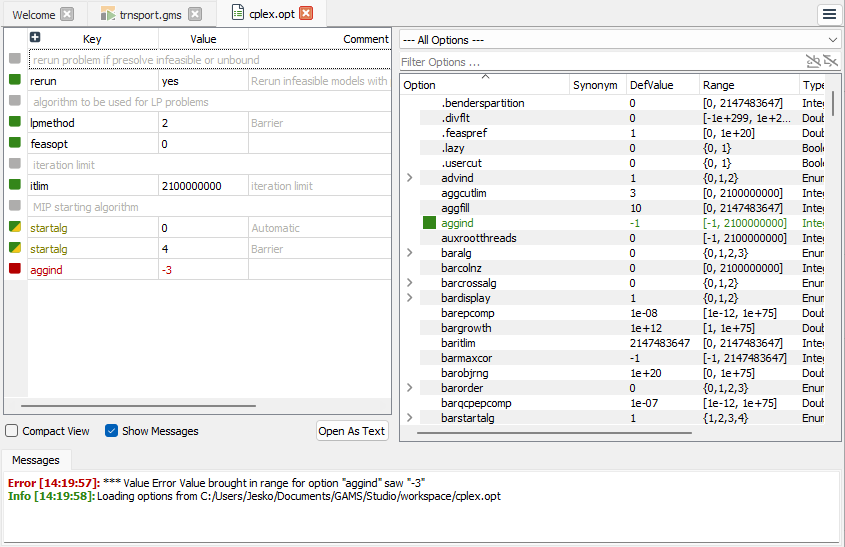The image size is (845, 547).
Task: Click the last filter icon in Filter Options
Action: pos(830,62)
